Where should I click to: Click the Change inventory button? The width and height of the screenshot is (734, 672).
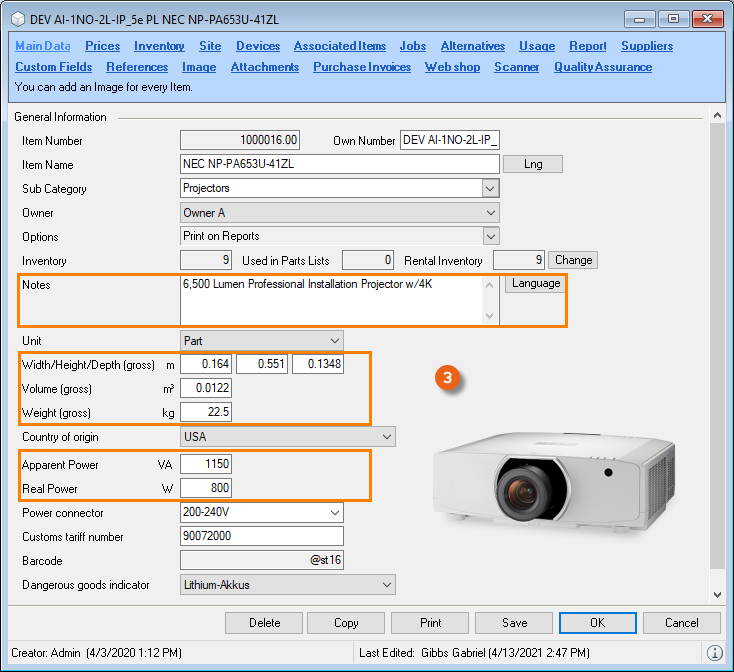point(573,260)
